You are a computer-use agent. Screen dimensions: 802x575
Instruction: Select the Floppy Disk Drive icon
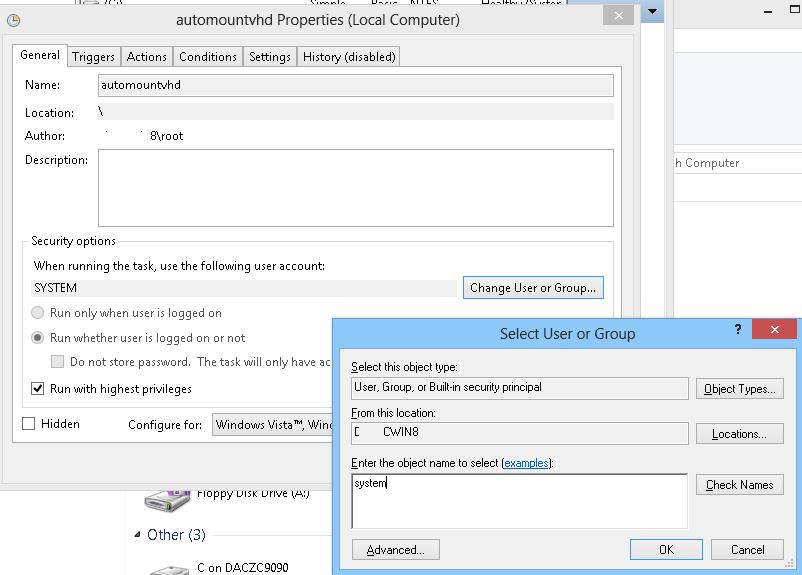[x=167, y=500]
